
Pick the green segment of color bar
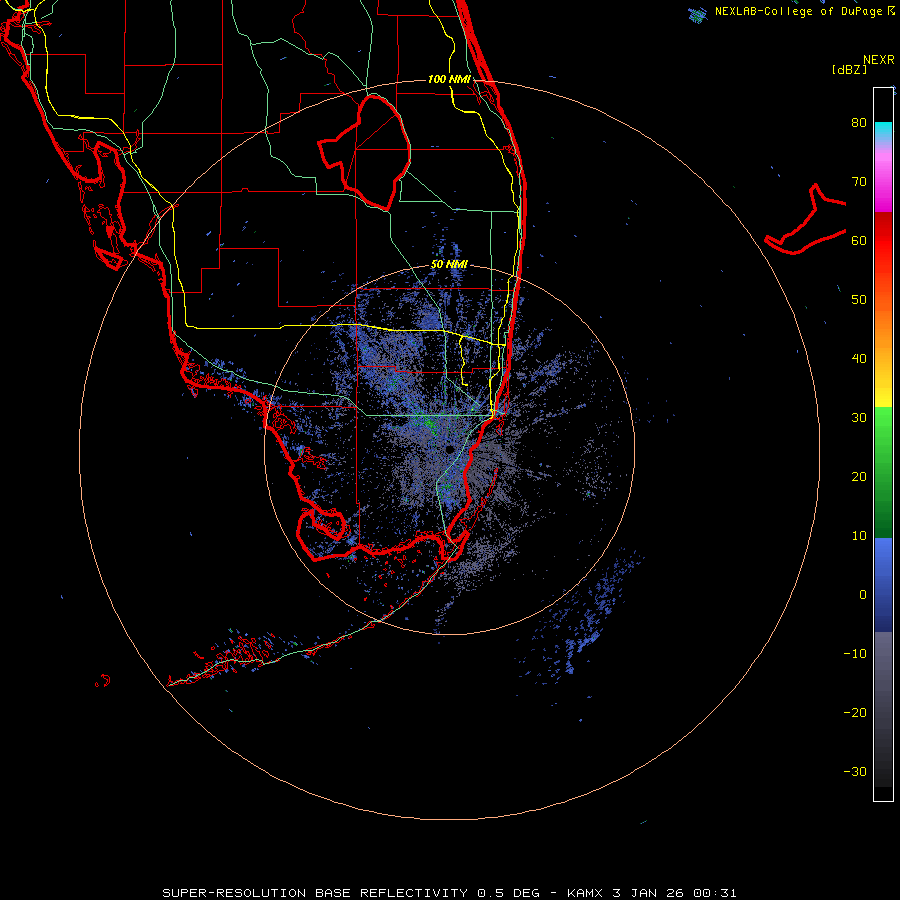pyautogui.click(x=883, y=472)
